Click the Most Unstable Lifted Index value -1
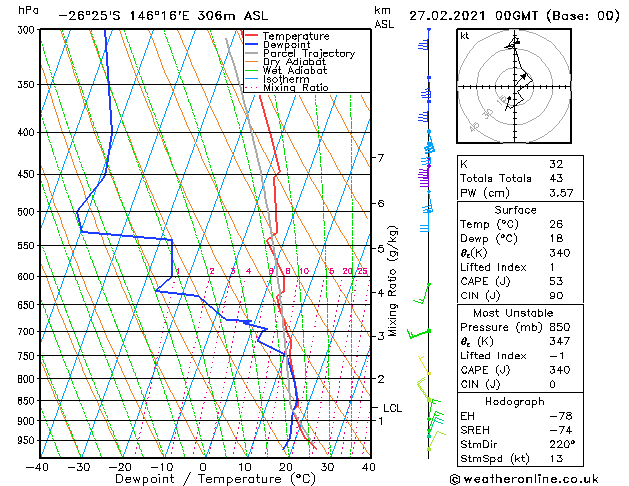The width and height of the screenshot is (629, 486). pyautogui.click(x=557, y=356)
